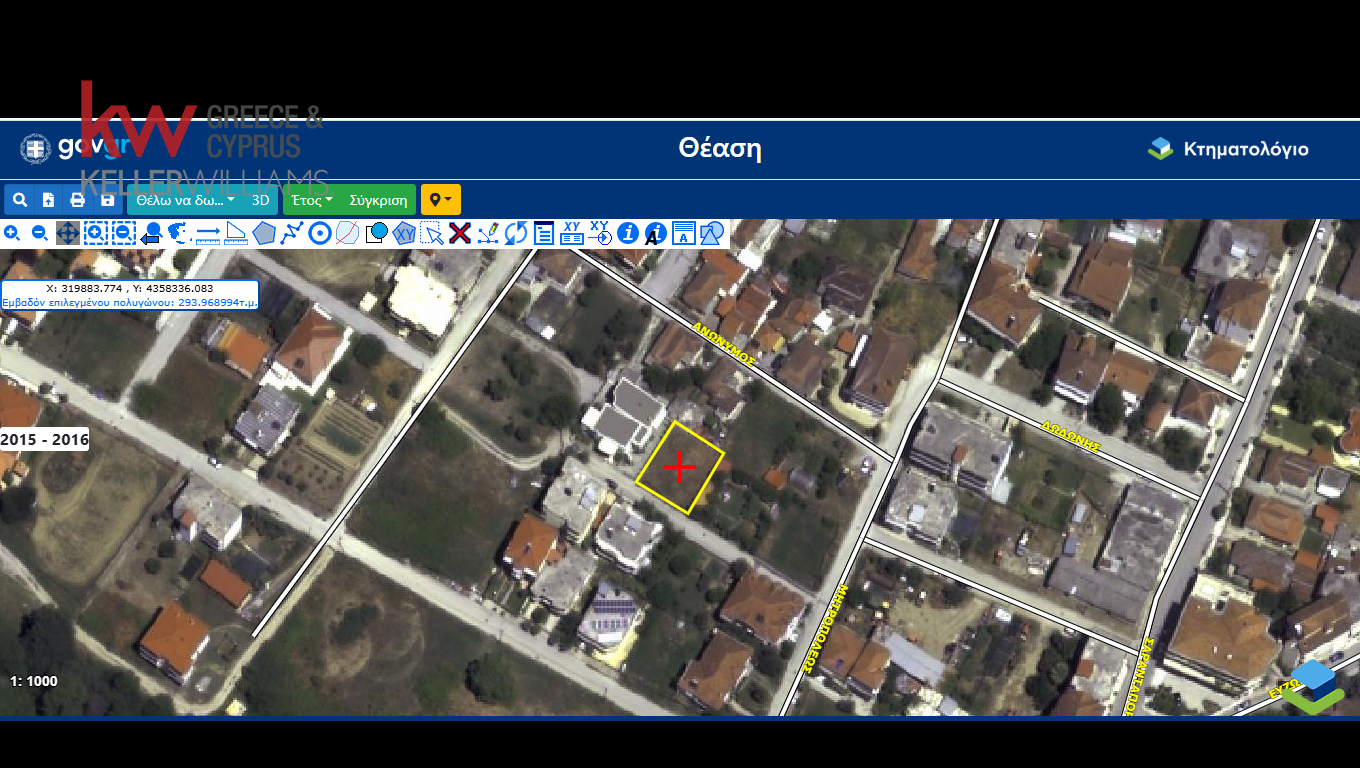Open the 'Θέλω να δω...' dropdown

185,200
